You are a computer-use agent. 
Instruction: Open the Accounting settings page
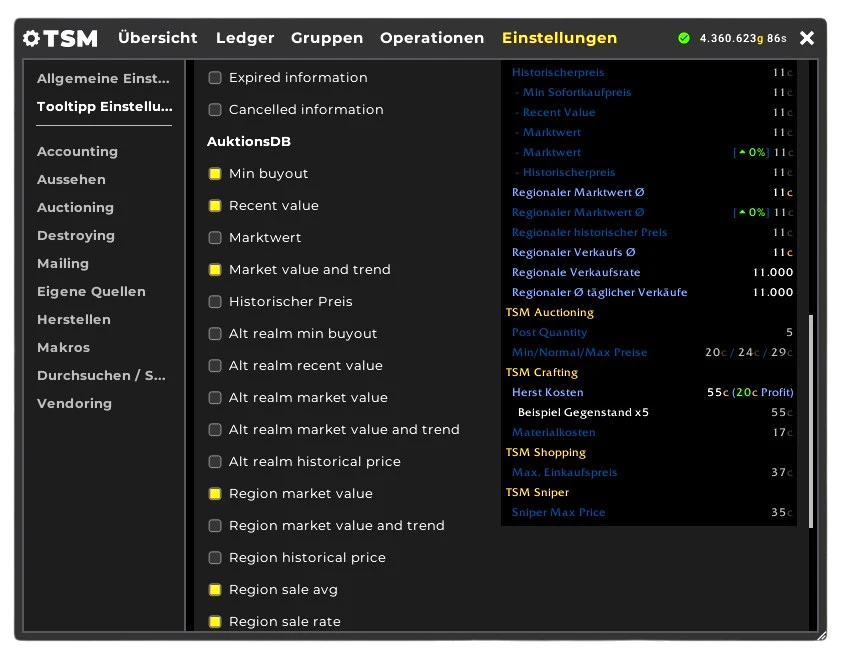pos(78,152)
